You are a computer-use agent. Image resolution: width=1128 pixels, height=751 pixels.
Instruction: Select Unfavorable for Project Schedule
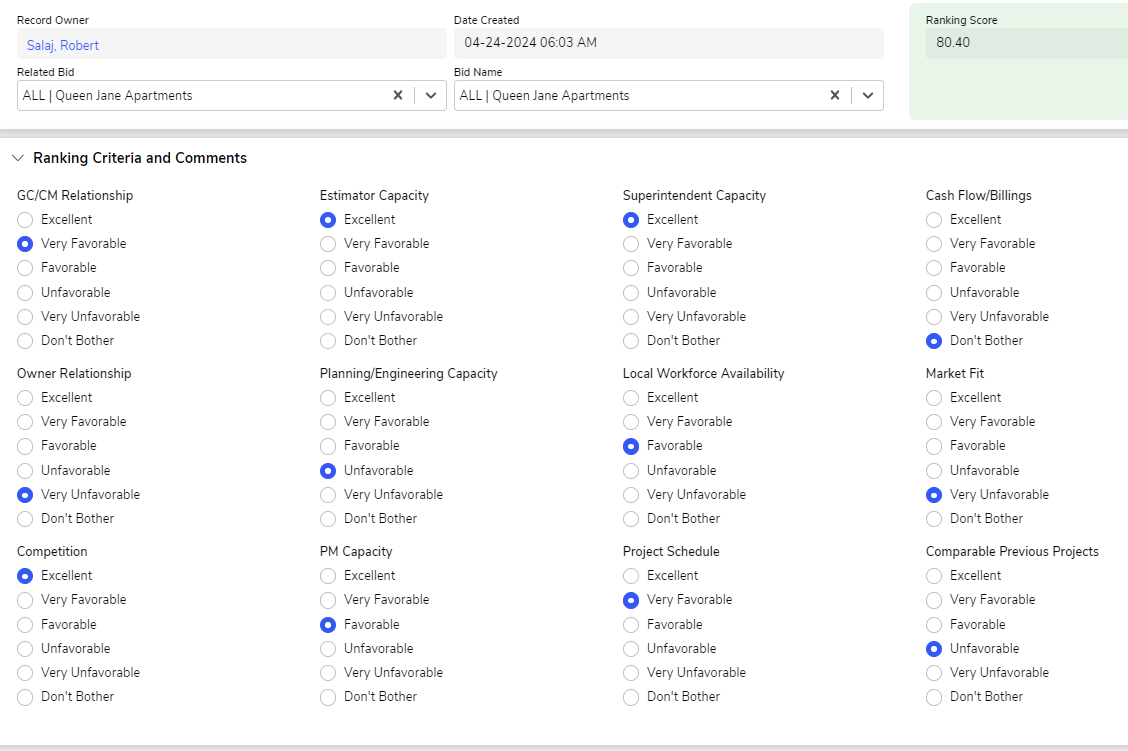point(631,648)
